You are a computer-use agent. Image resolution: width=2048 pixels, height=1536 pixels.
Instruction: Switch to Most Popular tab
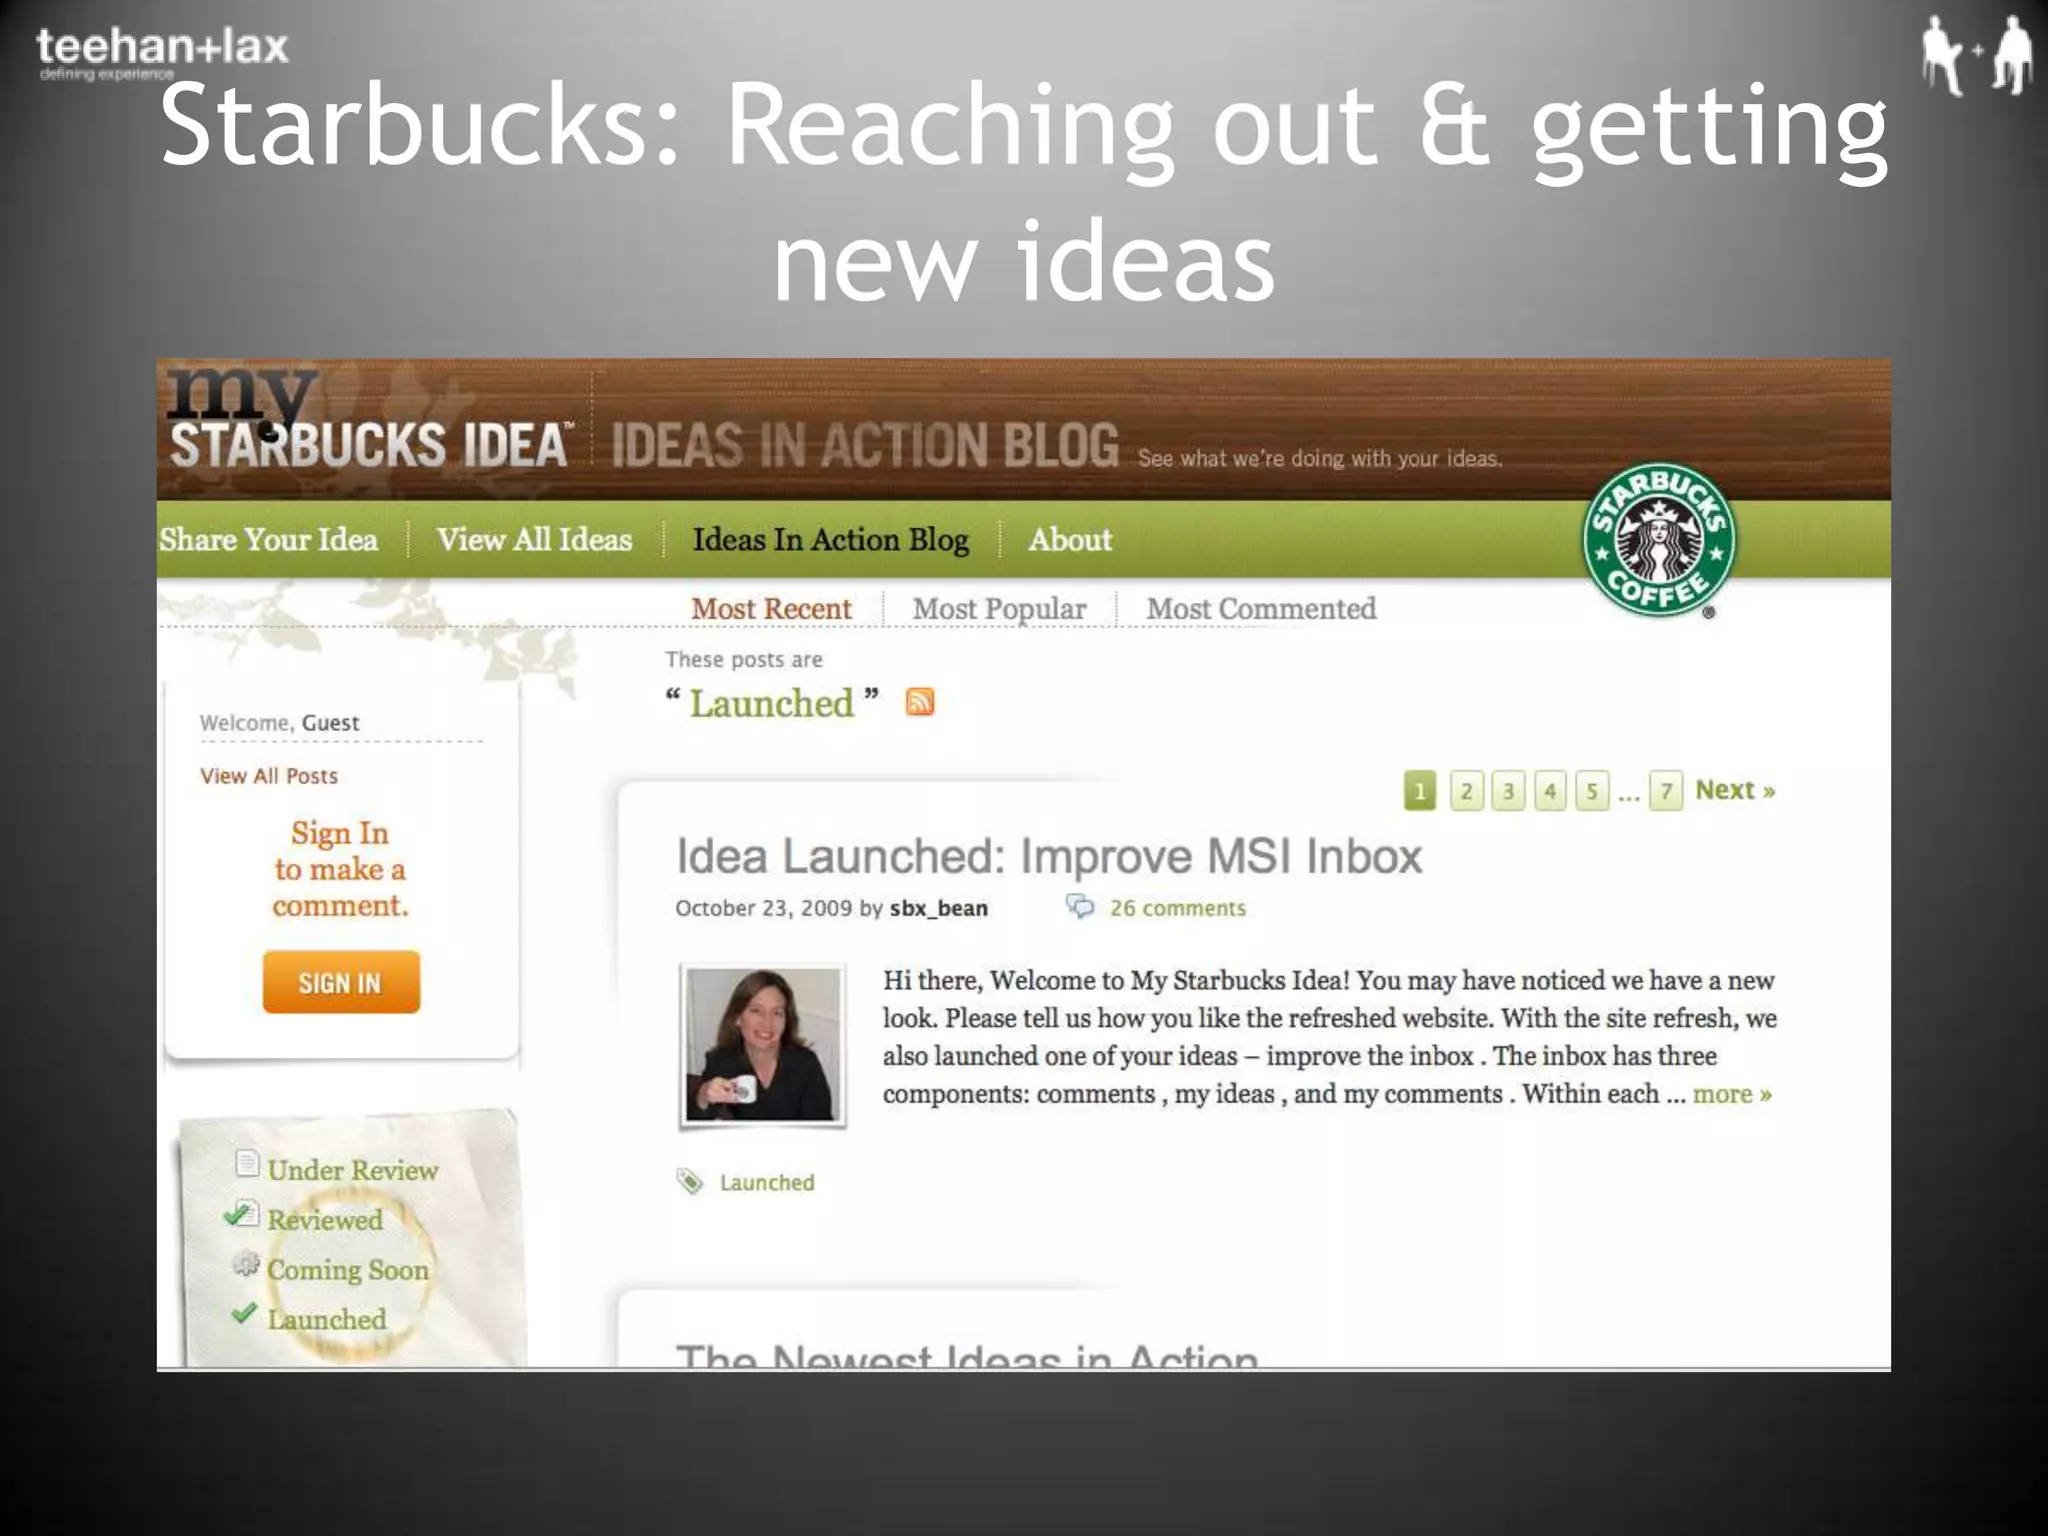pos(999,608)
